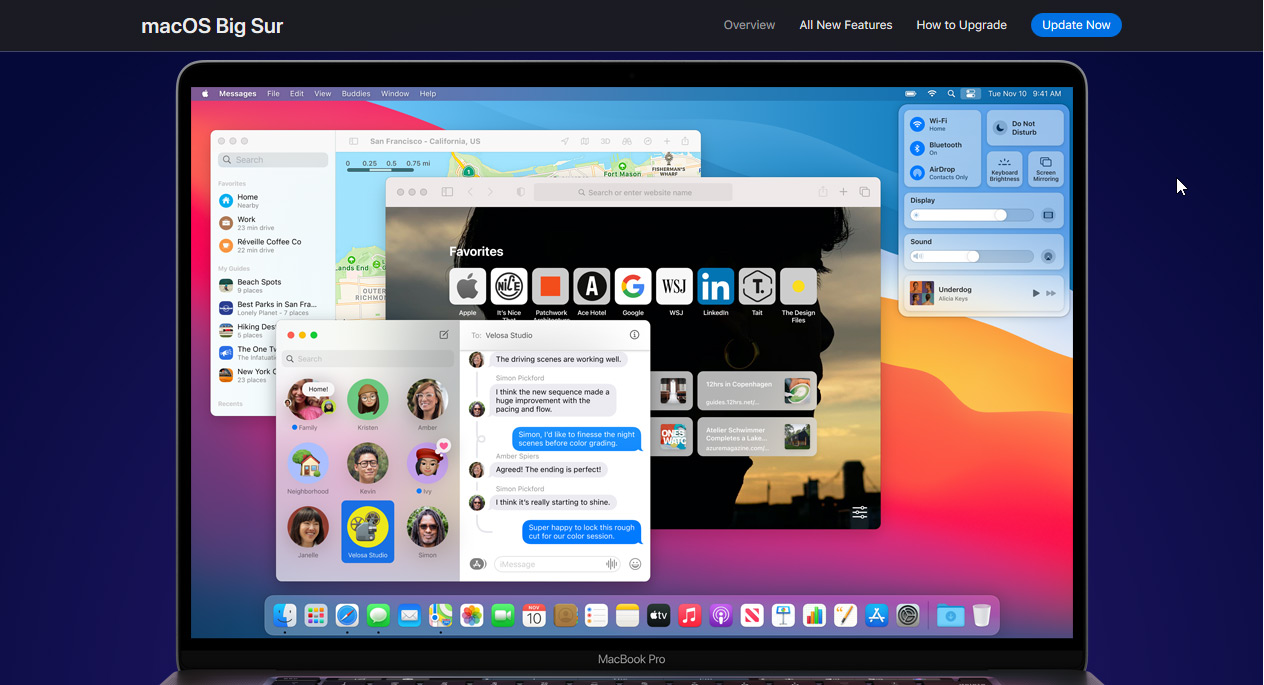Open AirDrop contacts options

pyautogui.click(x=917, y=173)
